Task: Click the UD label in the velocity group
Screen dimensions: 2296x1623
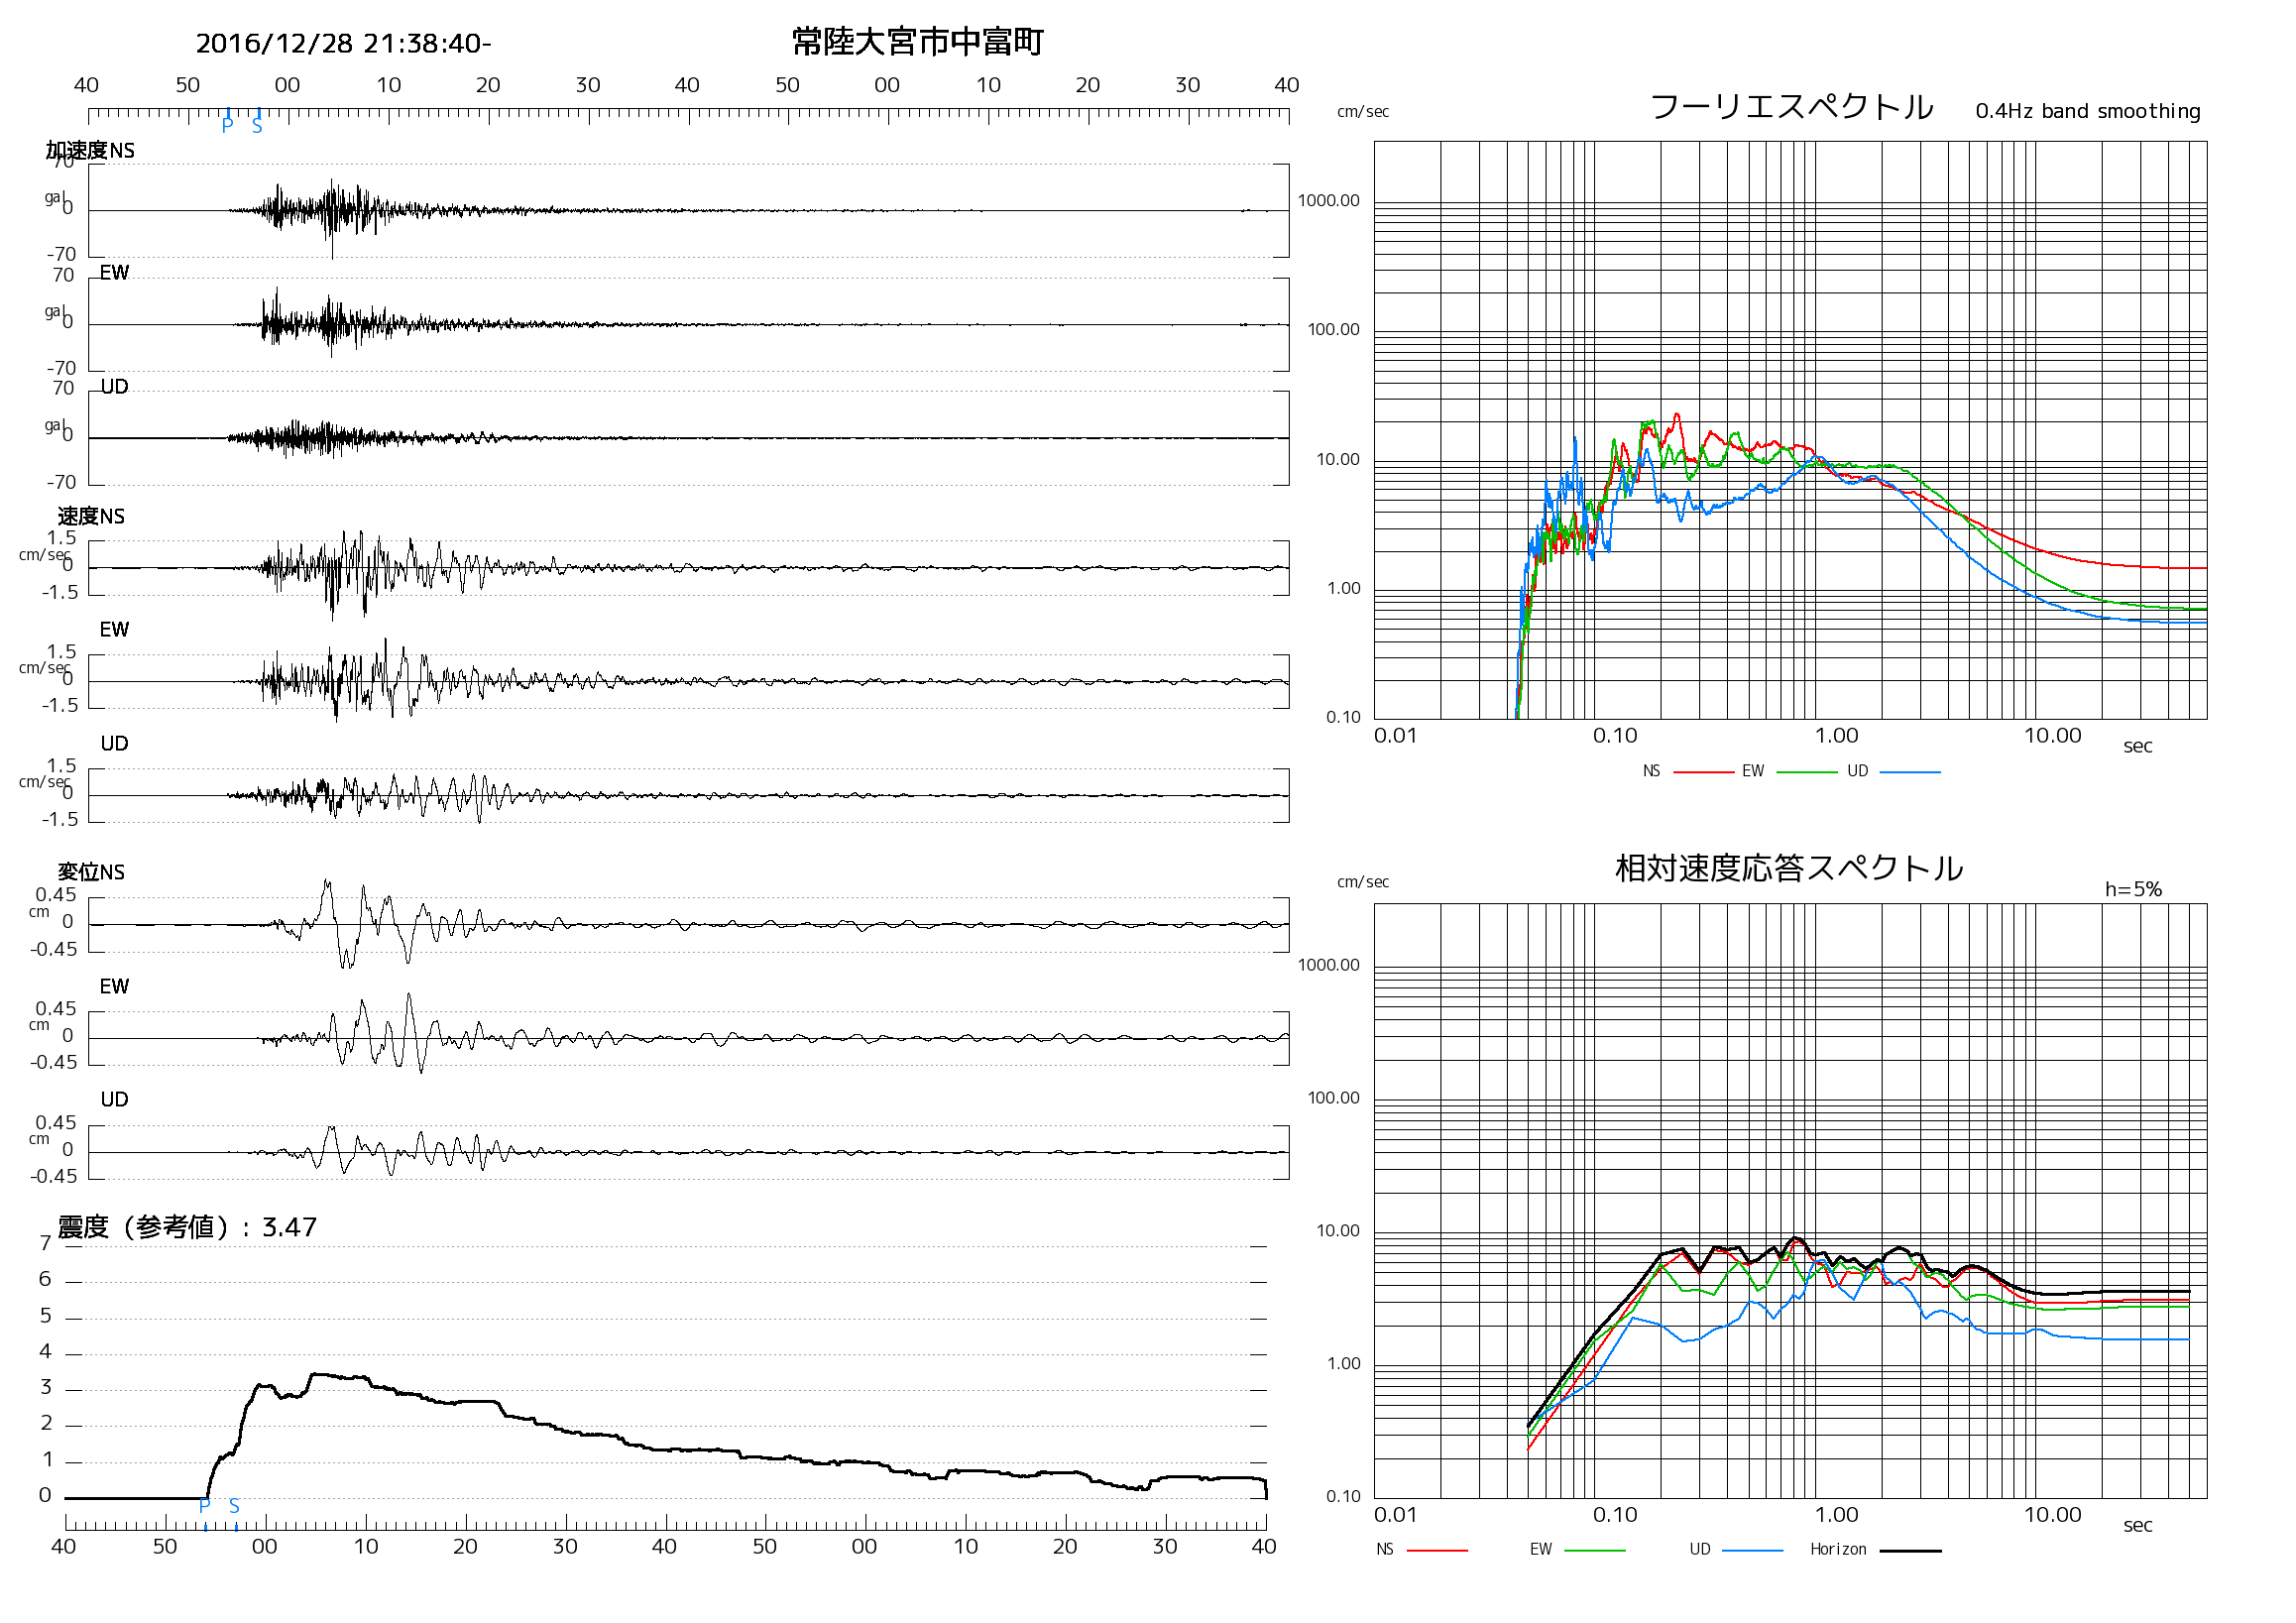Action: (x=114, y=743)
